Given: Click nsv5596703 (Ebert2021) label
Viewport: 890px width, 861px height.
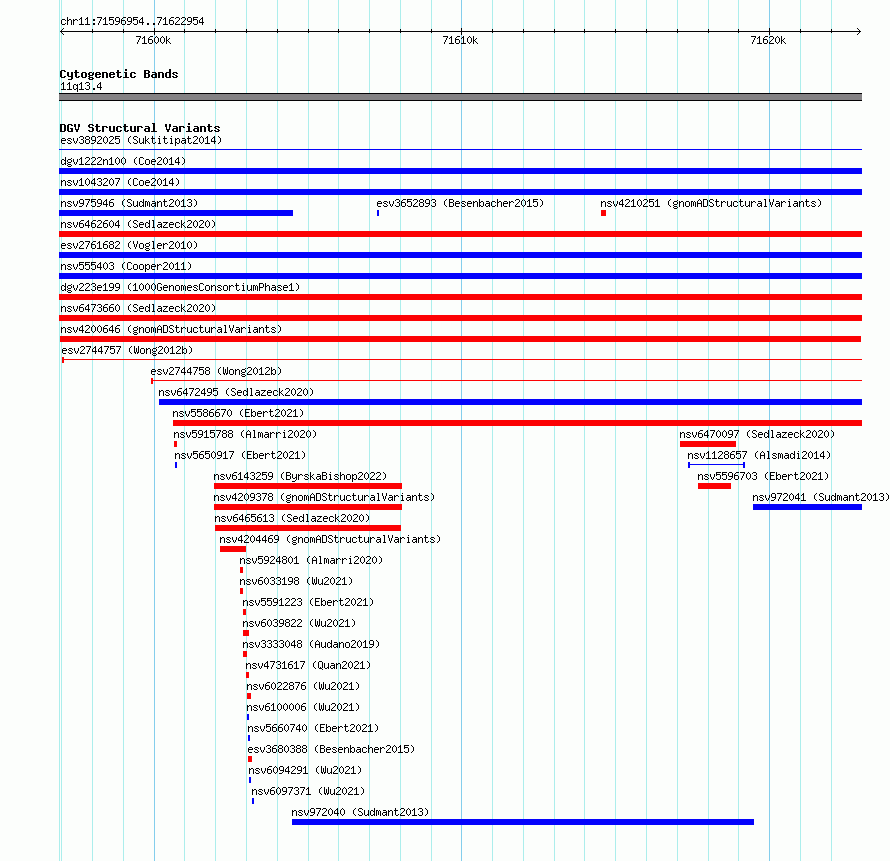Looking at the screenshot, I should [x=763, y=476].
